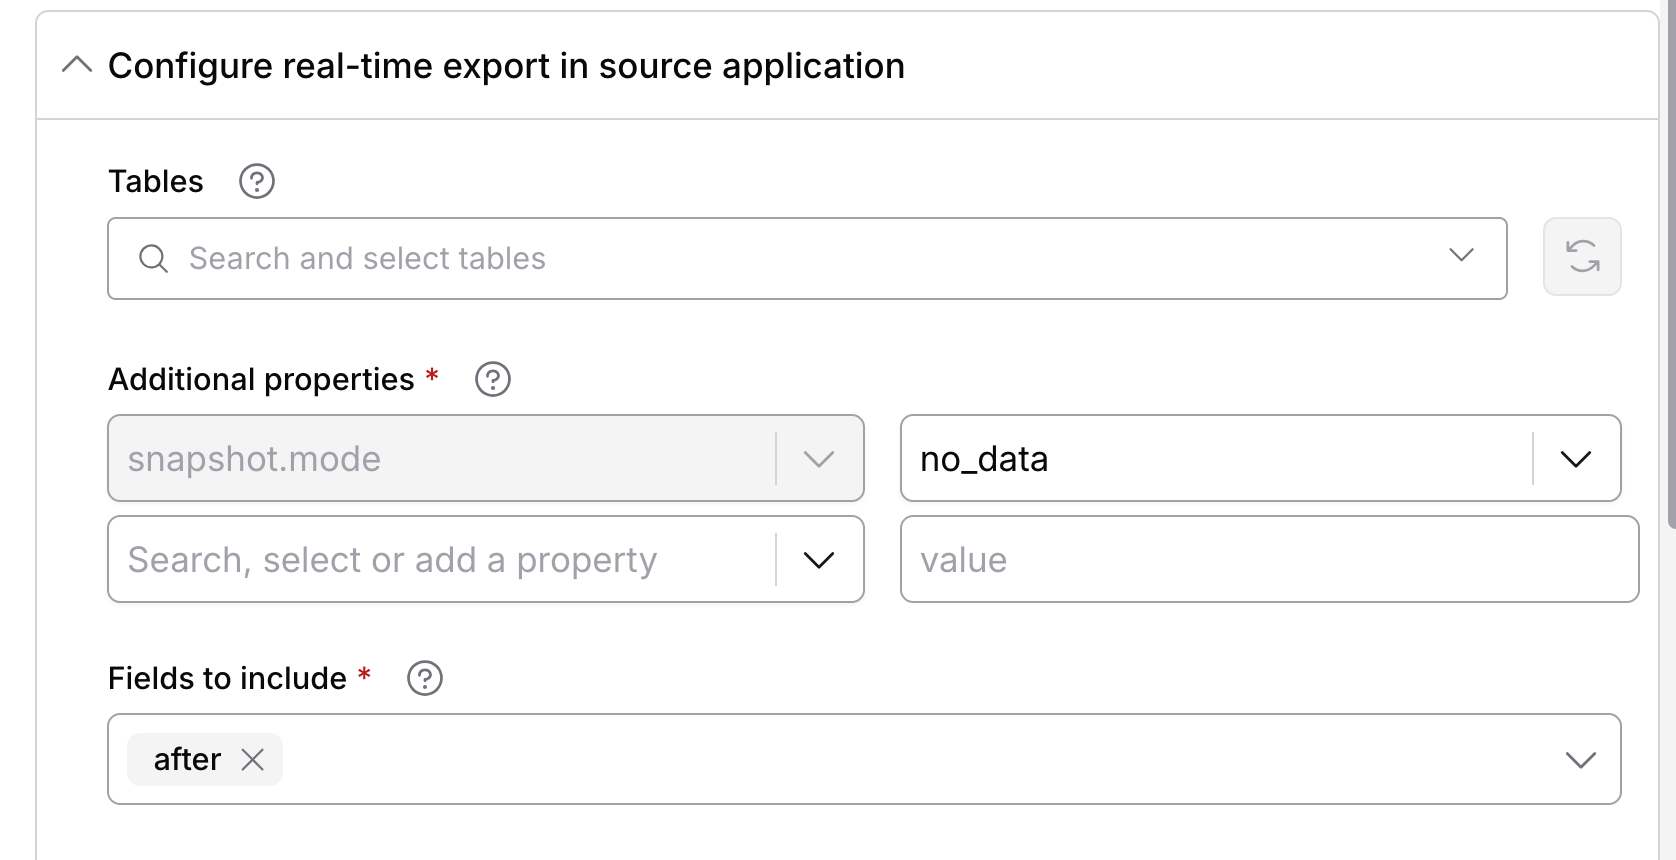
Task: Open help for Fields to include
Action: [x=425, y=678]
